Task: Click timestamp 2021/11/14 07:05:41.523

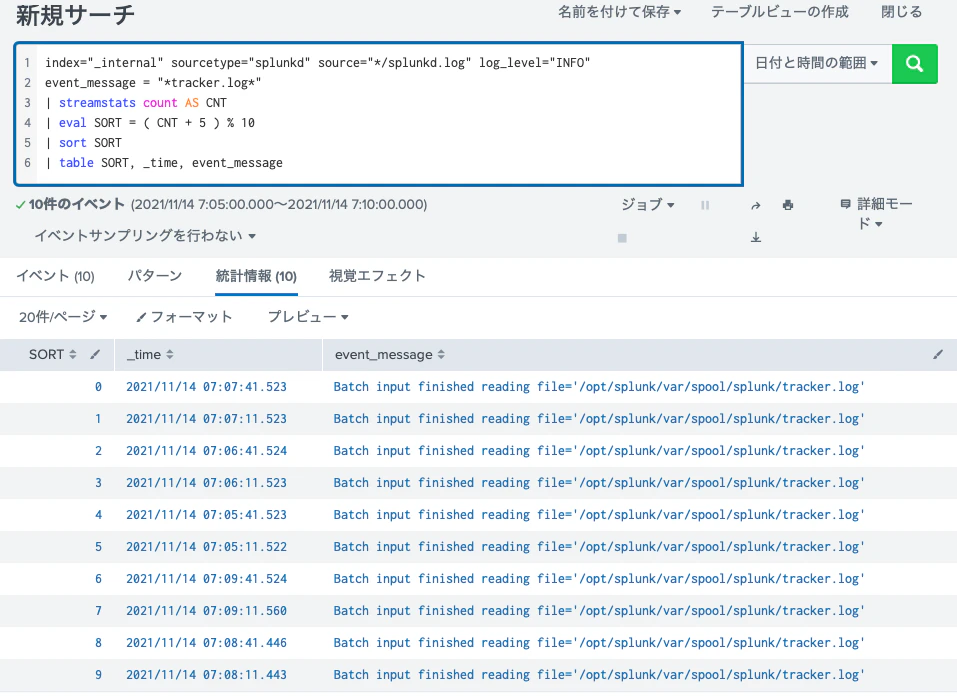Action: coord(206,515)
